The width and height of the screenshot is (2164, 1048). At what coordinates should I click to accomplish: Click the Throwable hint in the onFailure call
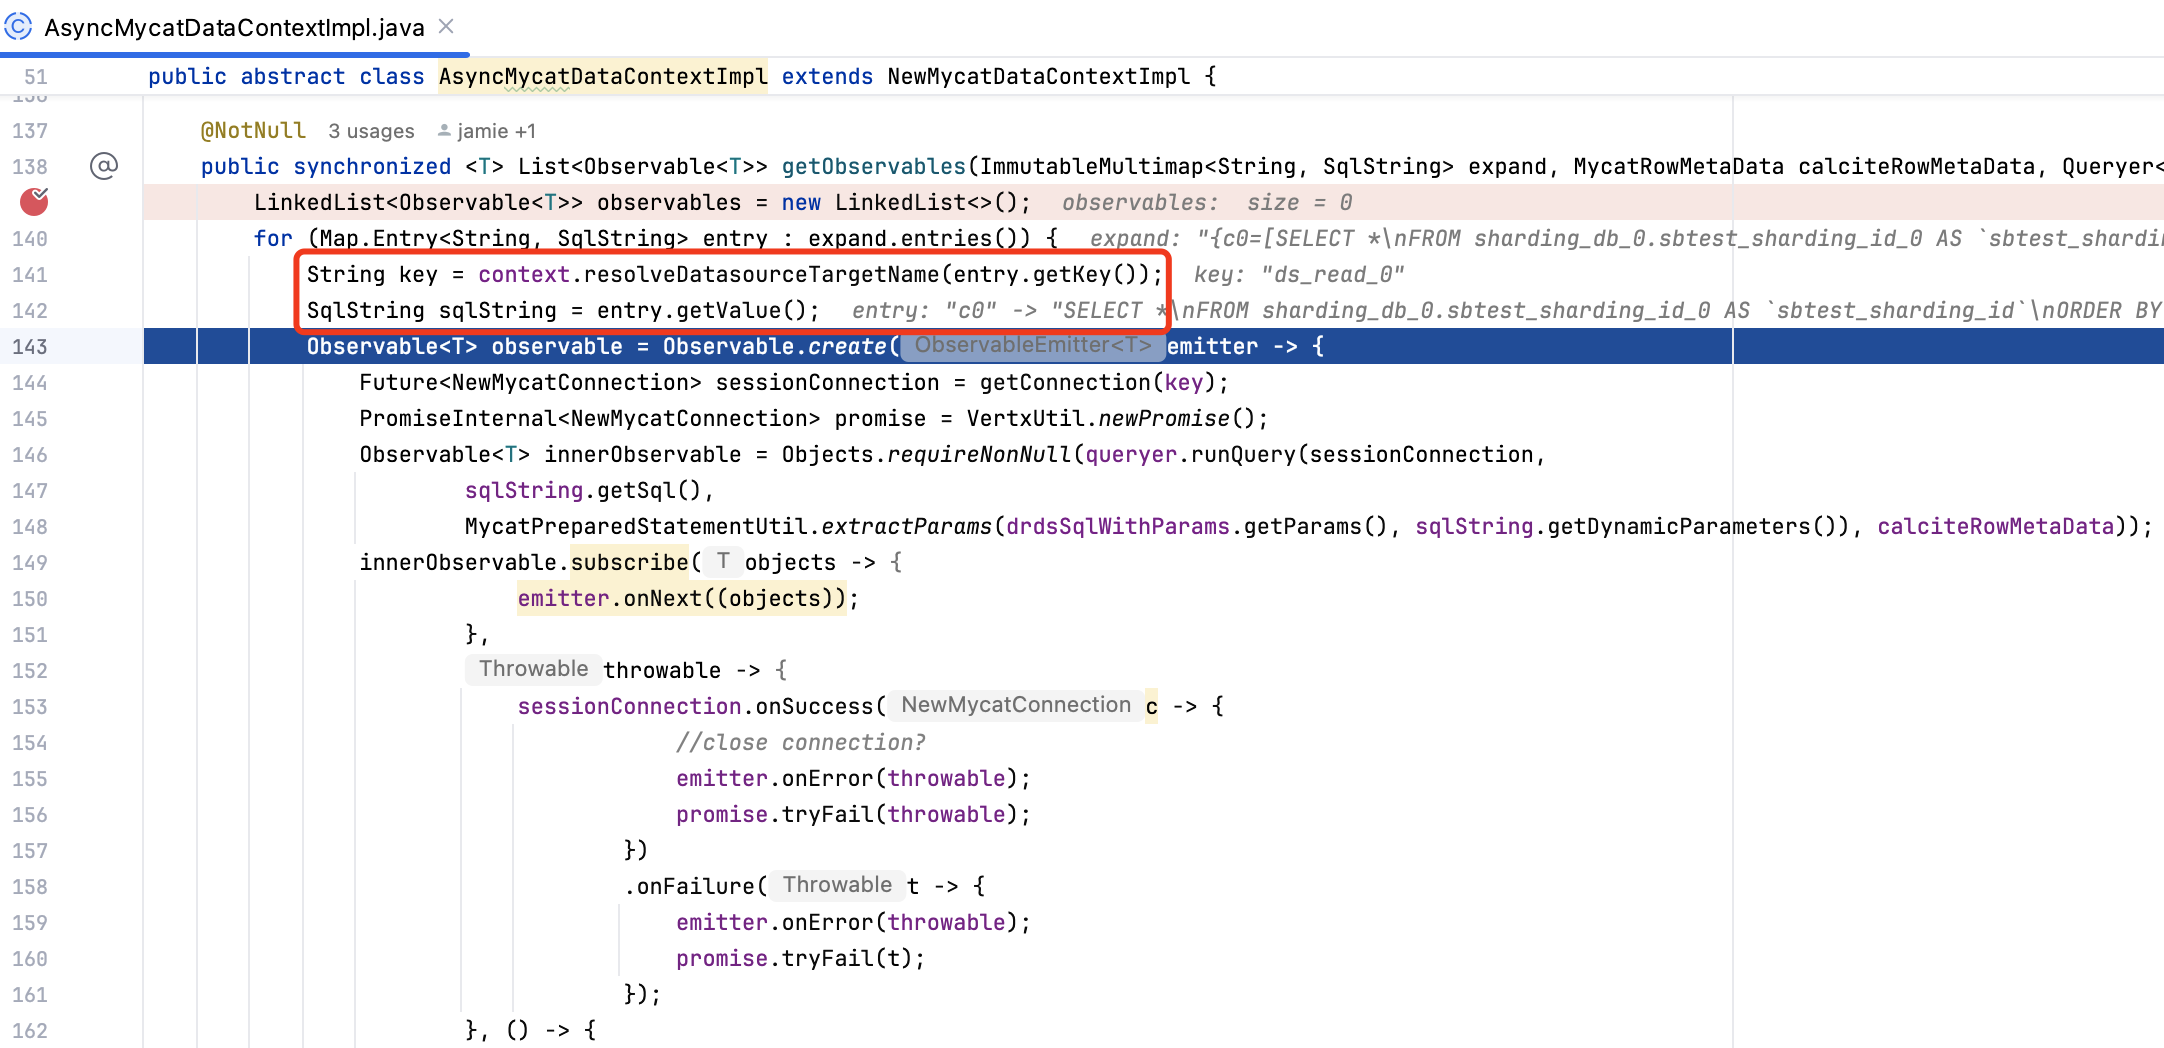click(836, 885)
